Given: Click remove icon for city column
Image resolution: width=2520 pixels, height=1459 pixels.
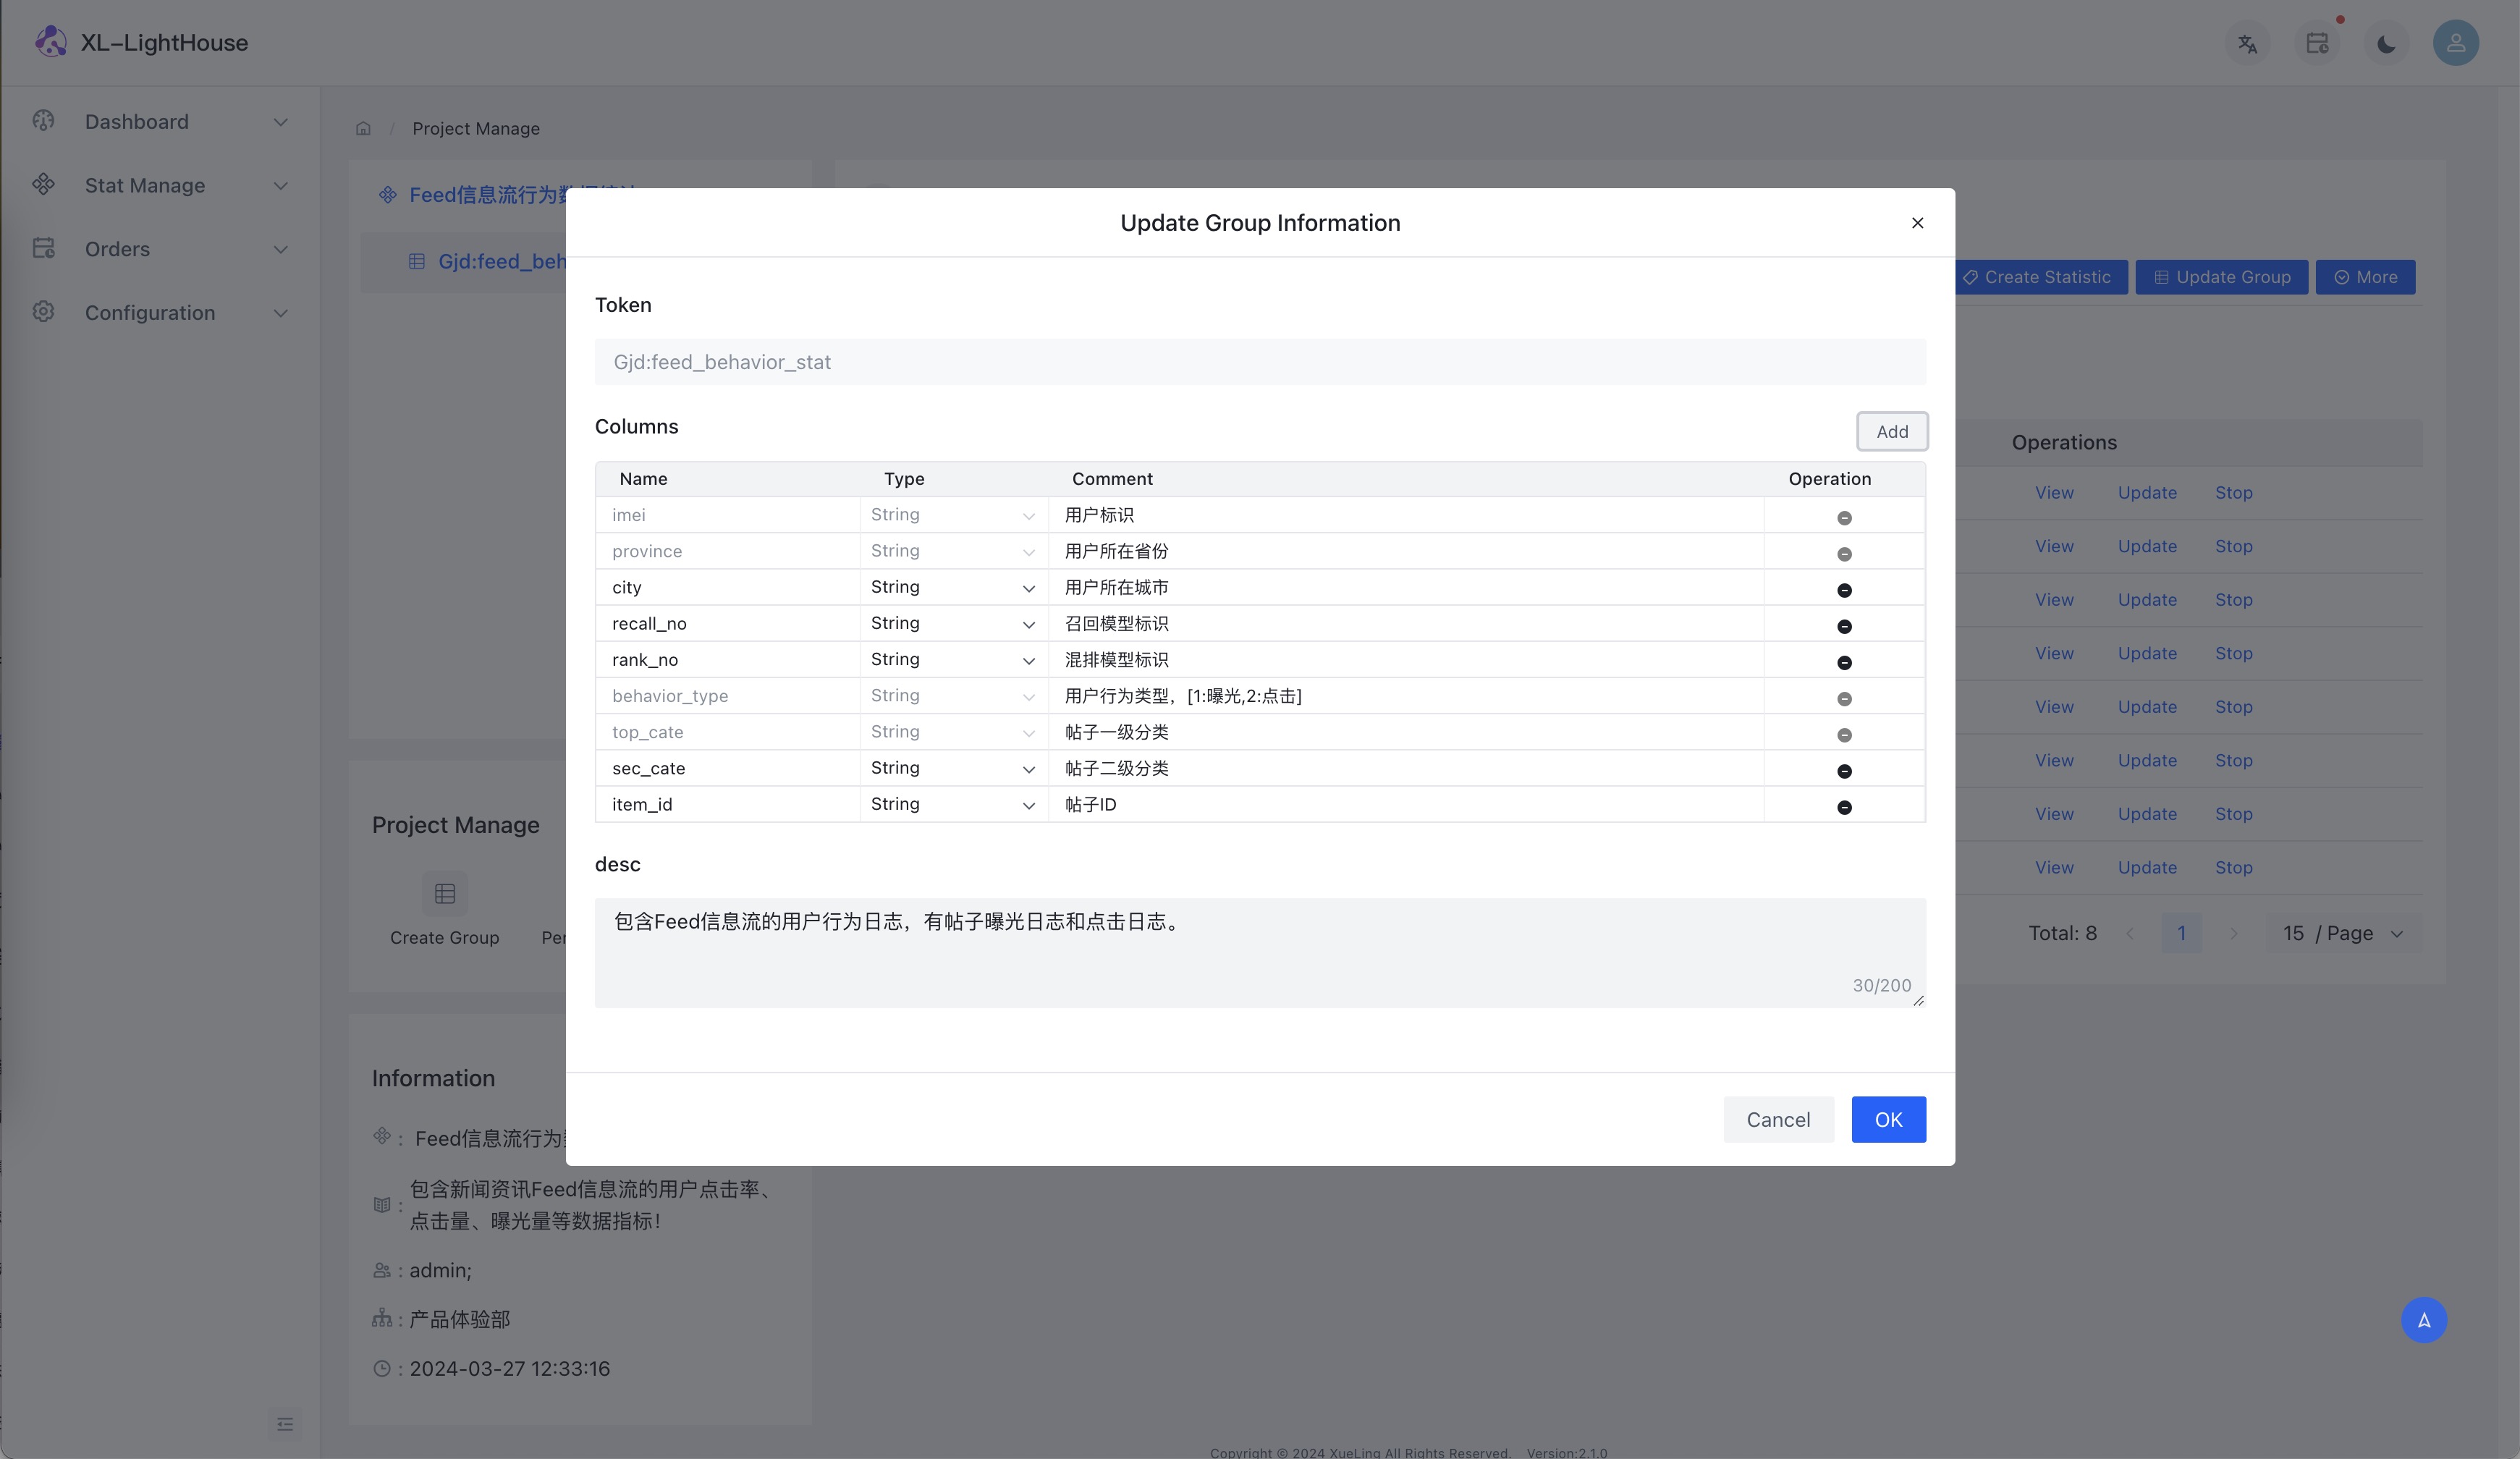Looking at the screenshot, I should coord(1844,590).
